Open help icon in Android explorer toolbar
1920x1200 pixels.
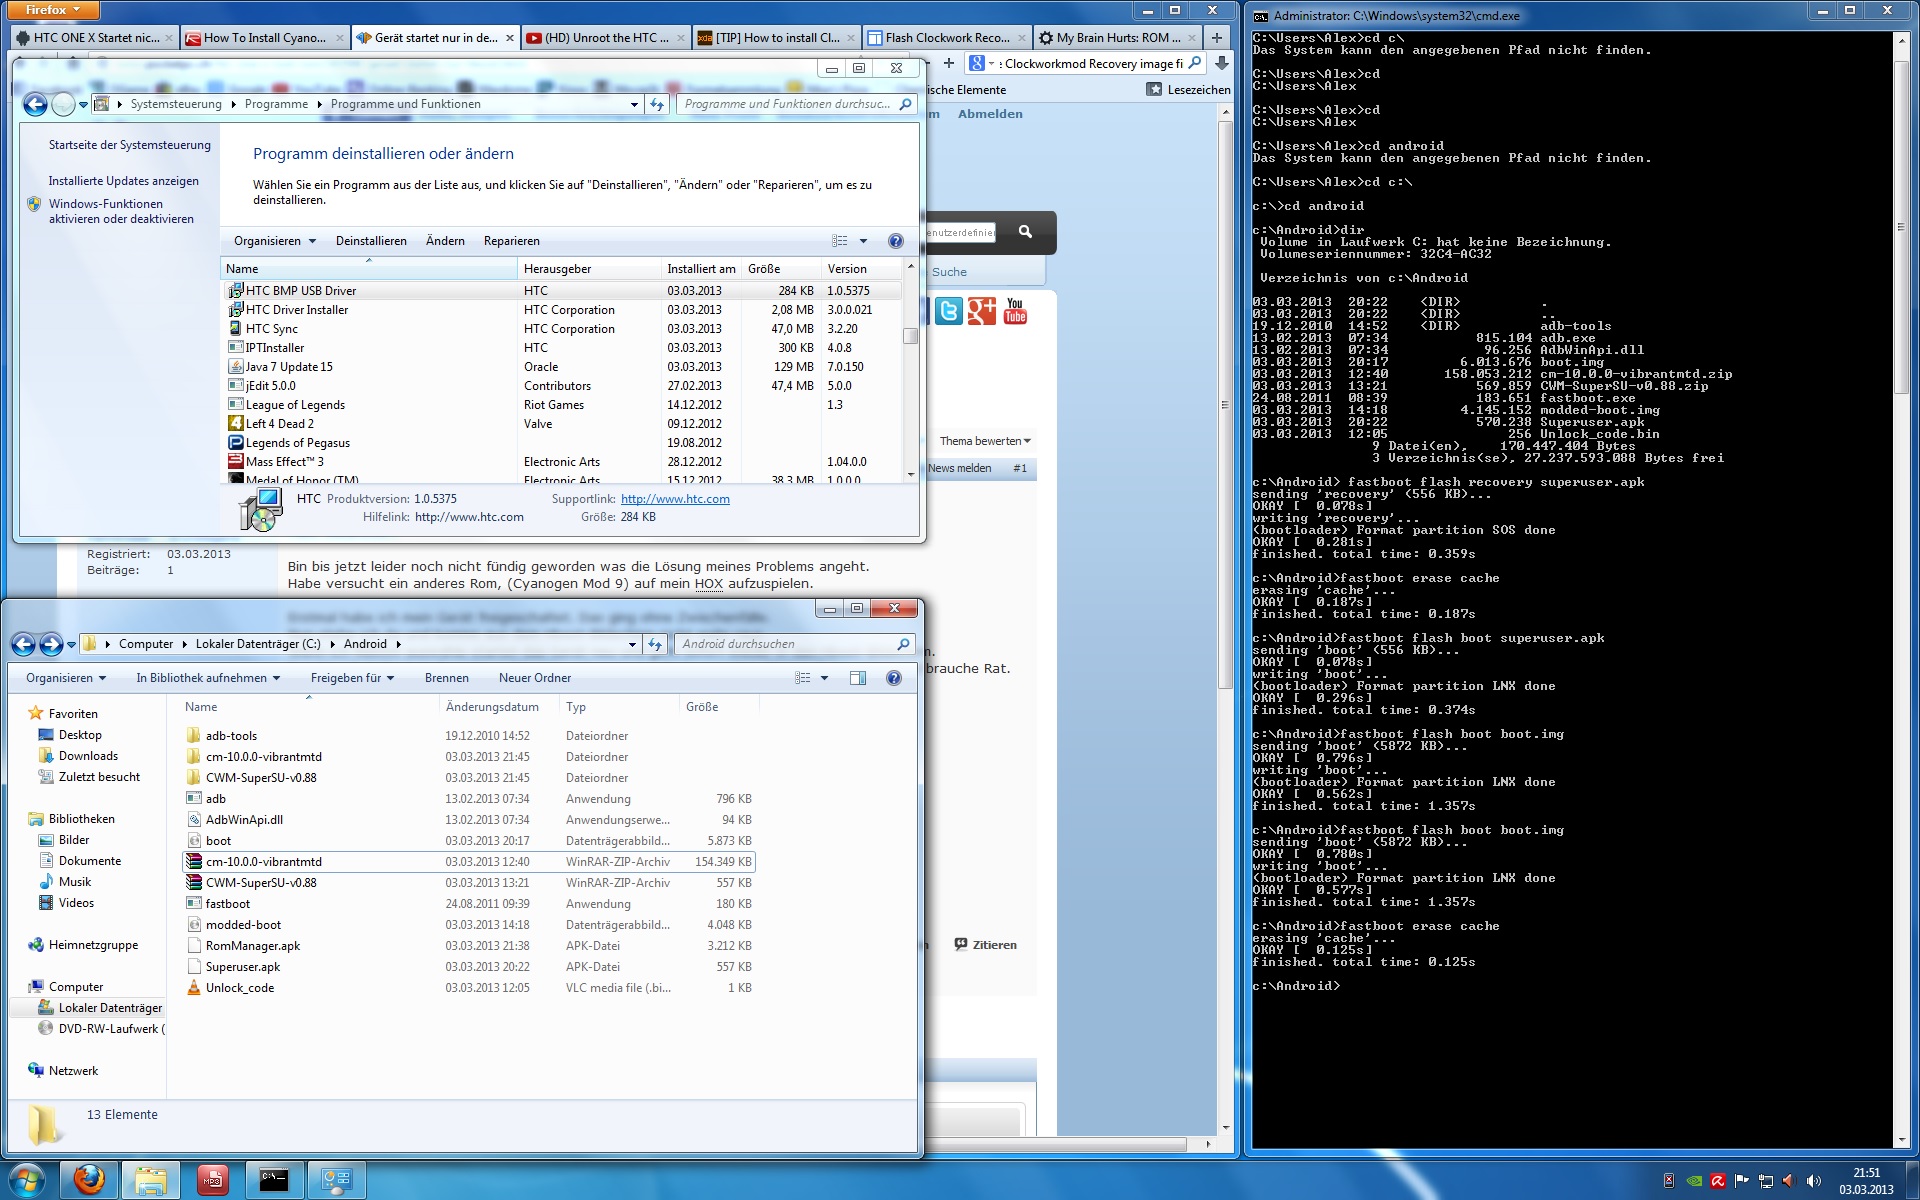click(894, 678)
